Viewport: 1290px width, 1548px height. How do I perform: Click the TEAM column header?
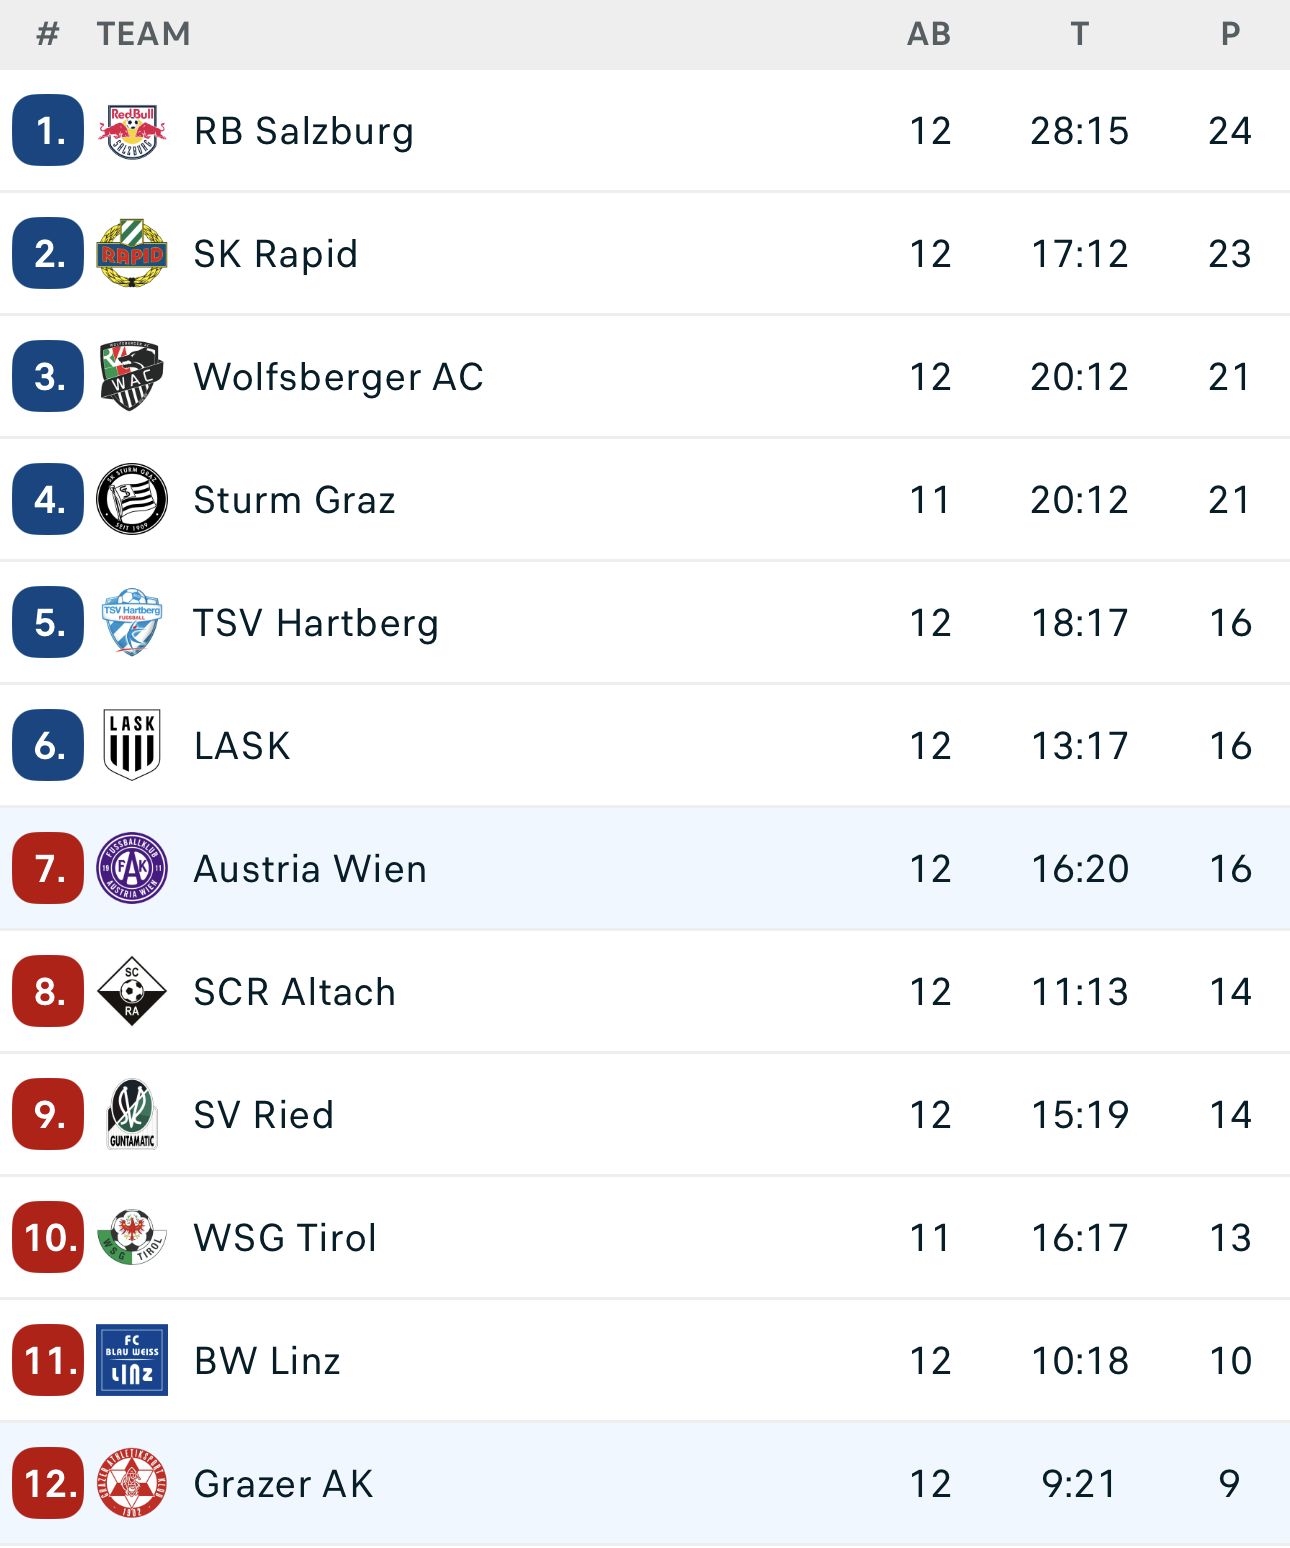pyautogui.click(x=143, y=34)
